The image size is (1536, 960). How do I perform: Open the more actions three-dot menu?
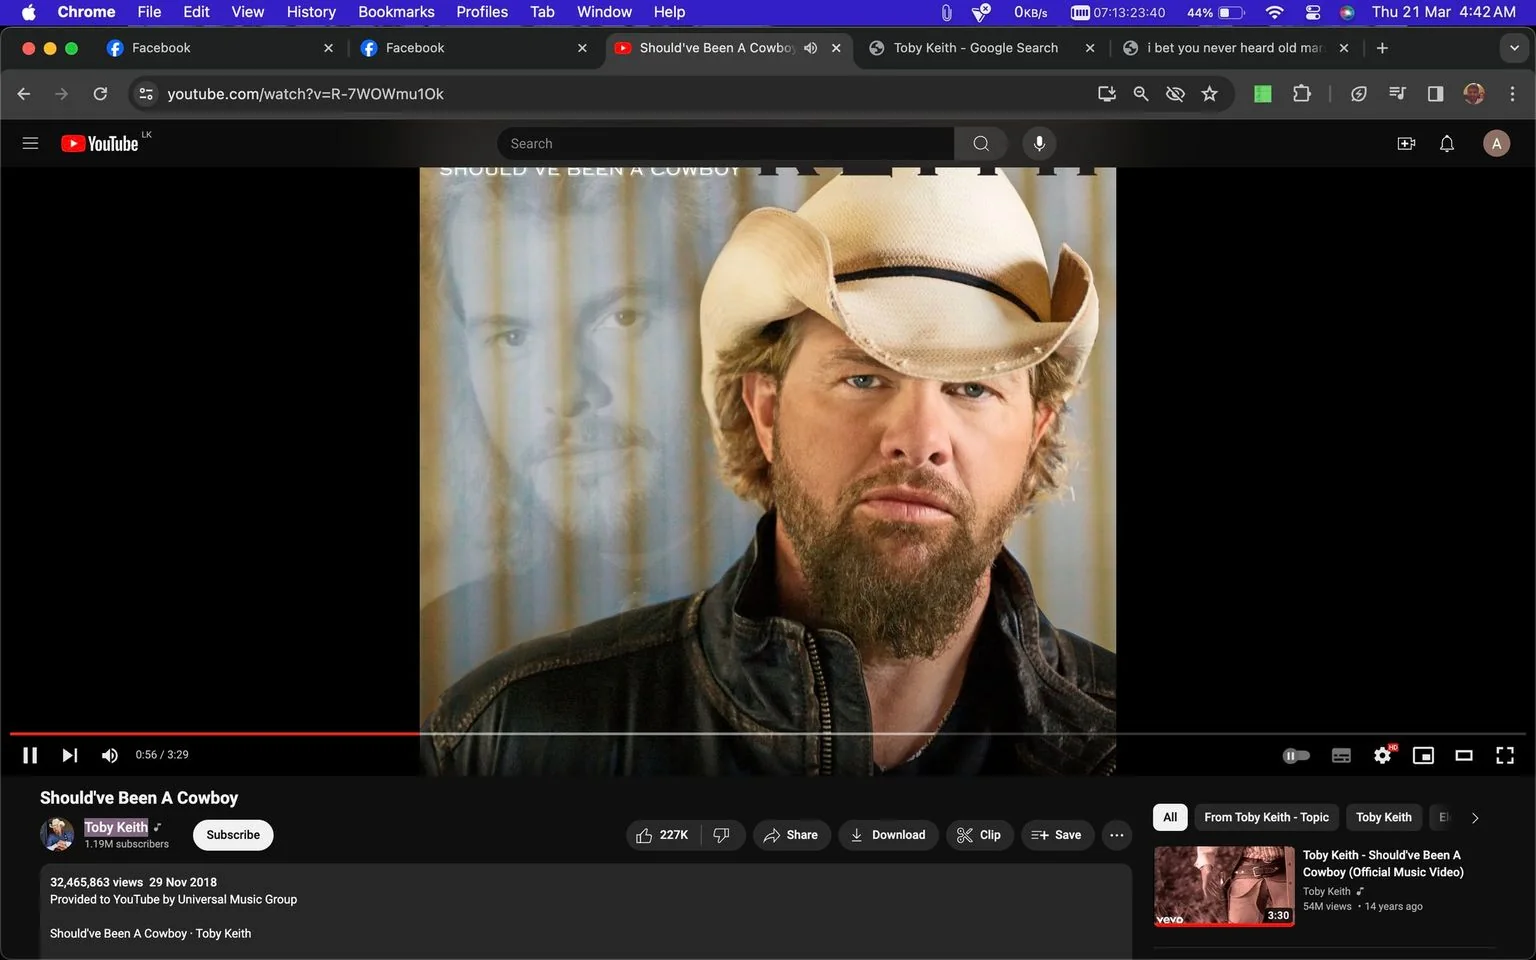coord(1117,835)
